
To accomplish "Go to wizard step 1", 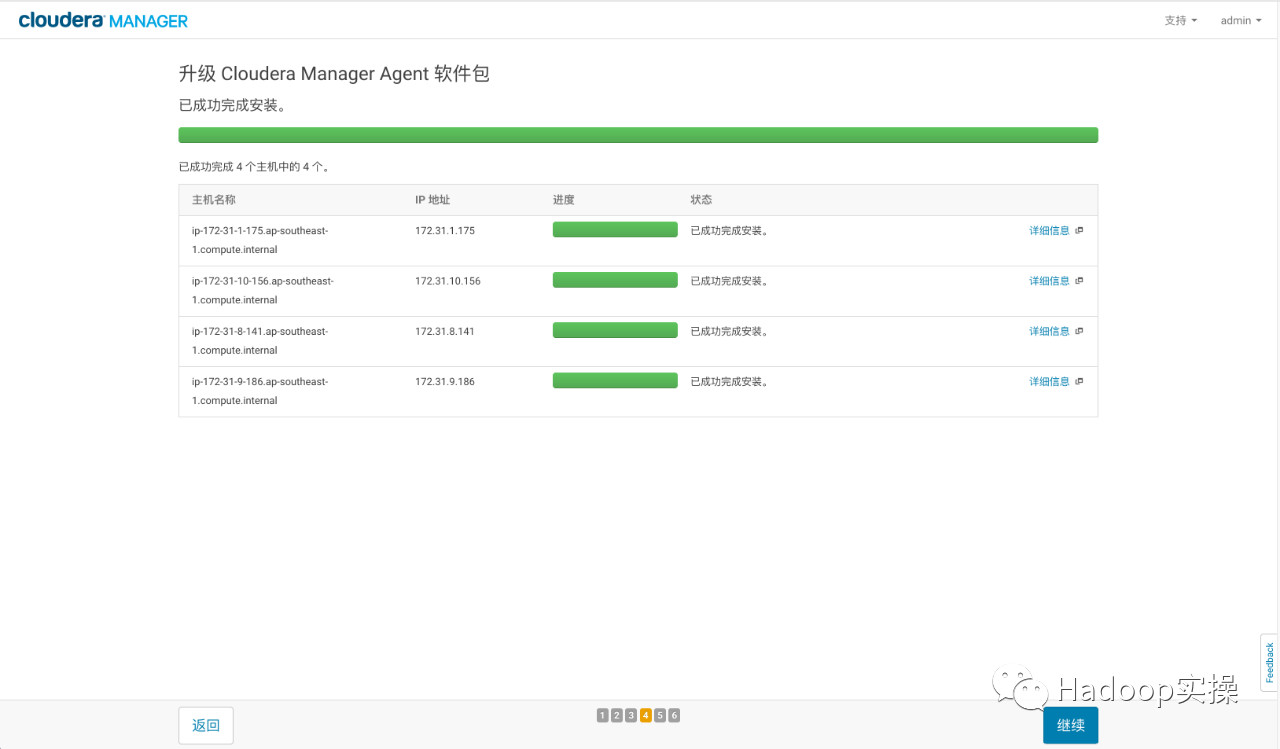I will (x=603, y=715).
